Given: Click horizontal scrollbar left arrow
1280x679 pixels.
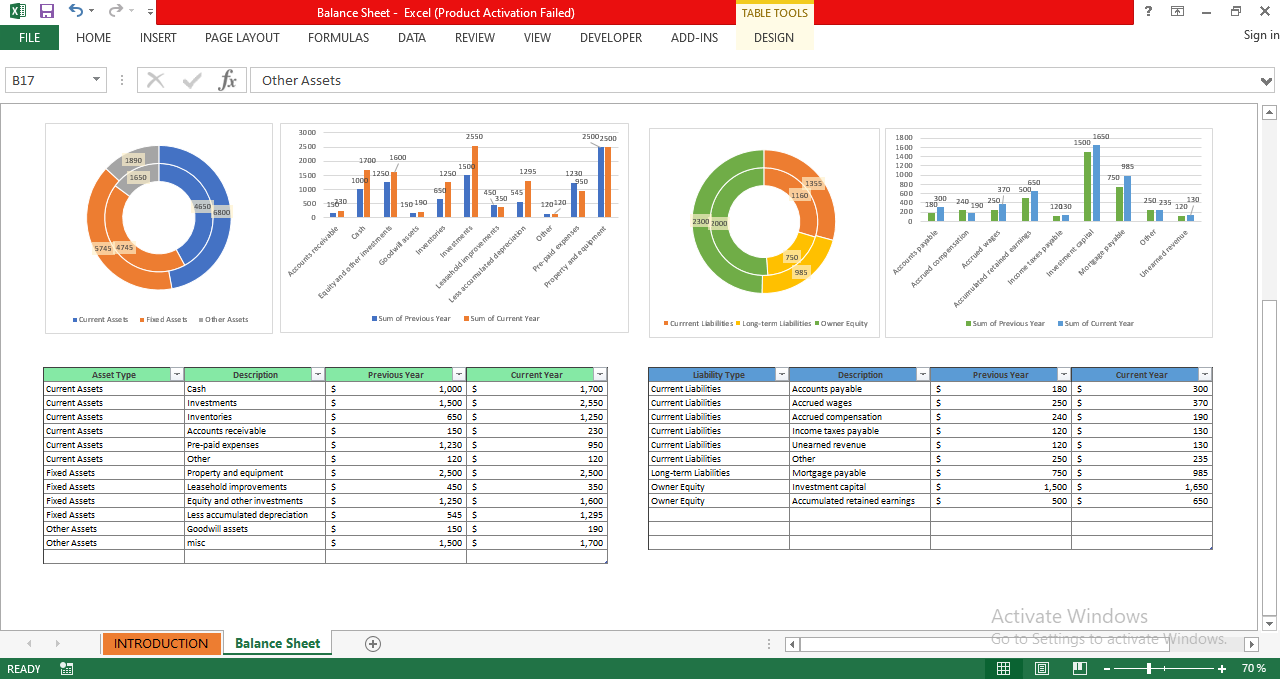Looking at the screenshot, I should tap(793, 645).
